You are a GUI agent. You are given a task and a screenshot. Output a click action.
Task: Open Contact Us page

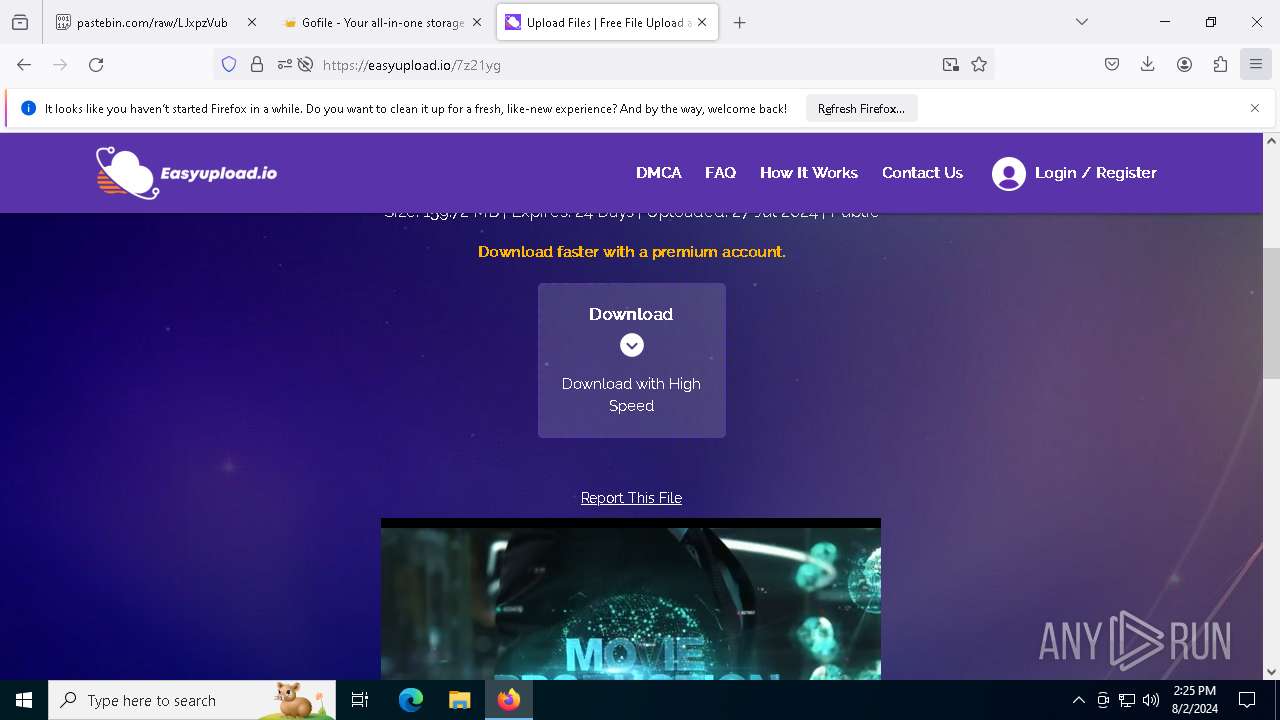click(922, 173)
